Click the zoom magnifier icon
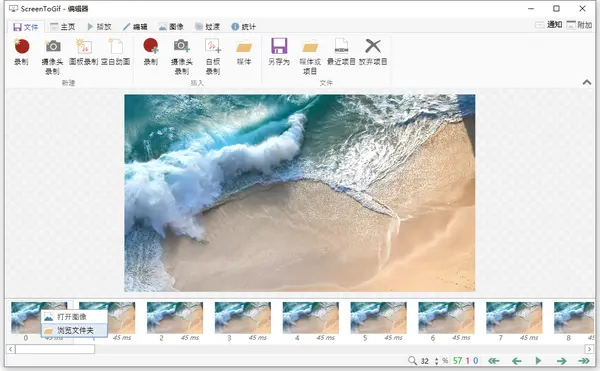 [412, 361]
